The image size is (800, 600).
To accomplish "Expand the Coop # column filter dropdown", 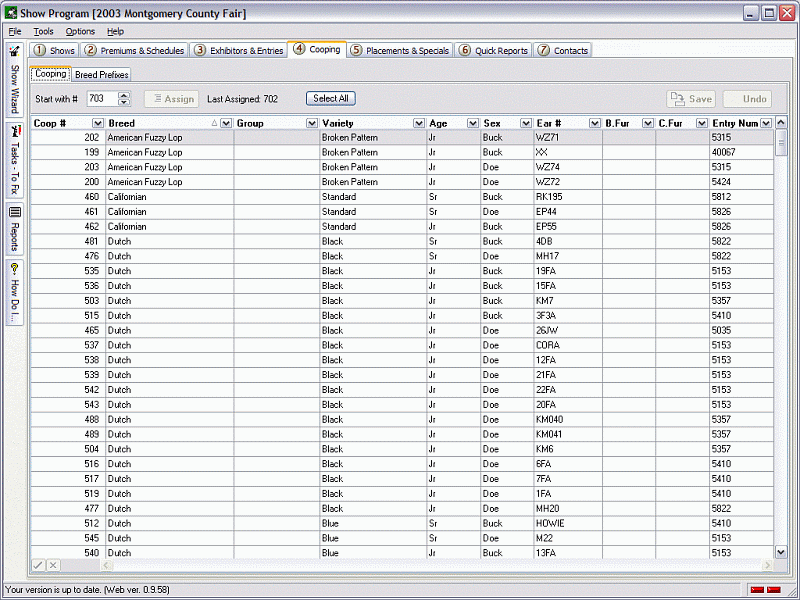I will coord(98,123).
